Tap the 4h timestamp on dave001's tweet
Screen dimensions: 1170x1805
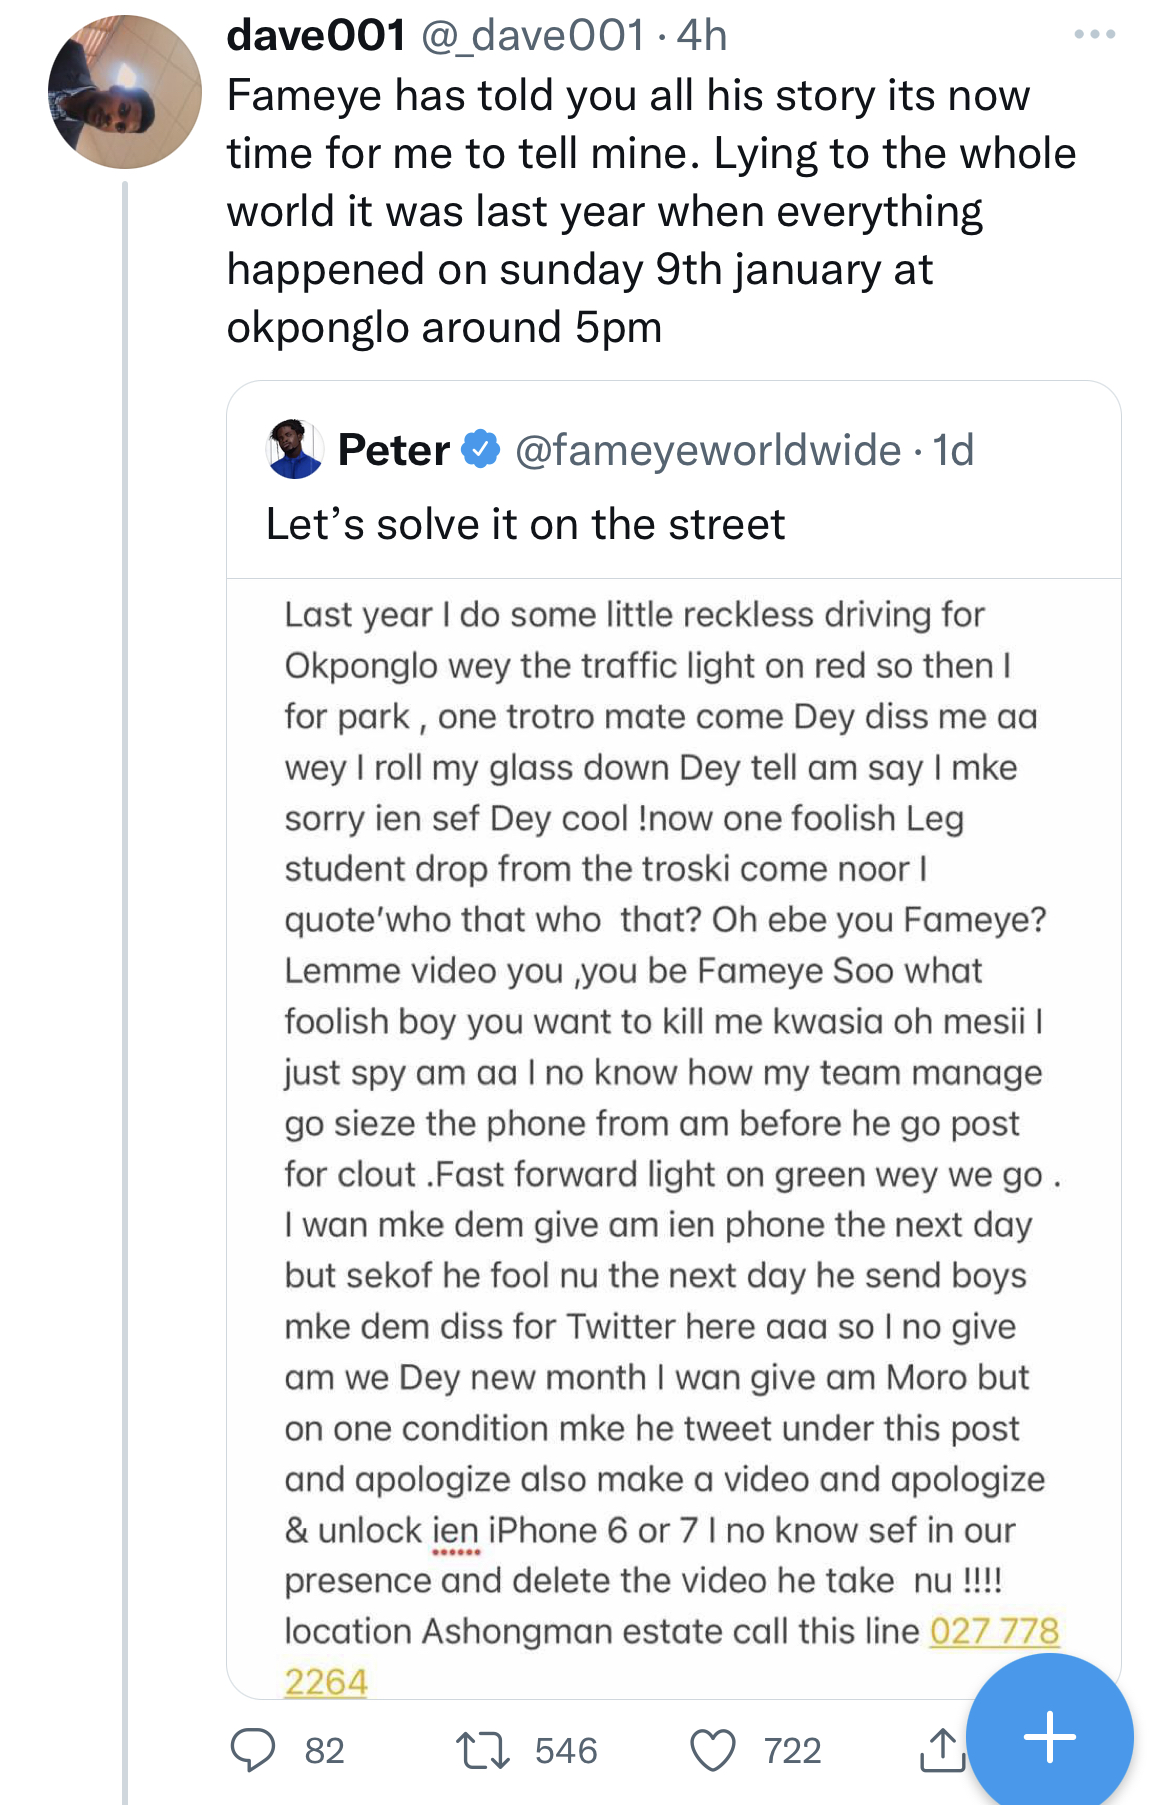pos(702,36)
